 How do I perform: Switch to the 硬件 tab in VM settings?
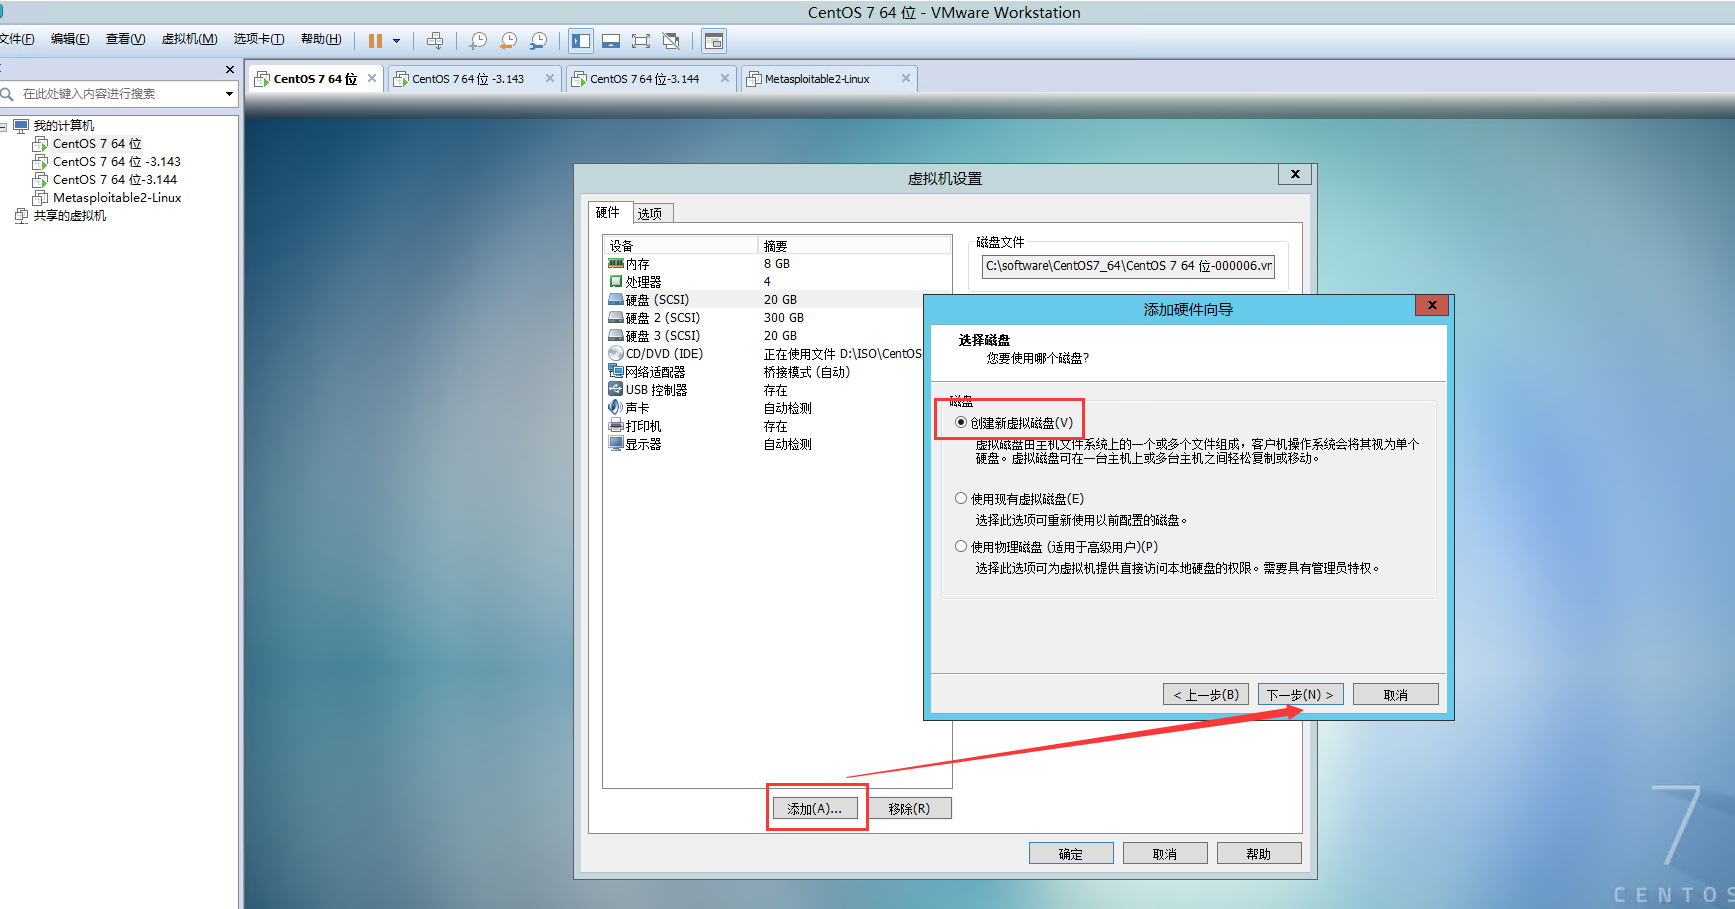[609, 212]
